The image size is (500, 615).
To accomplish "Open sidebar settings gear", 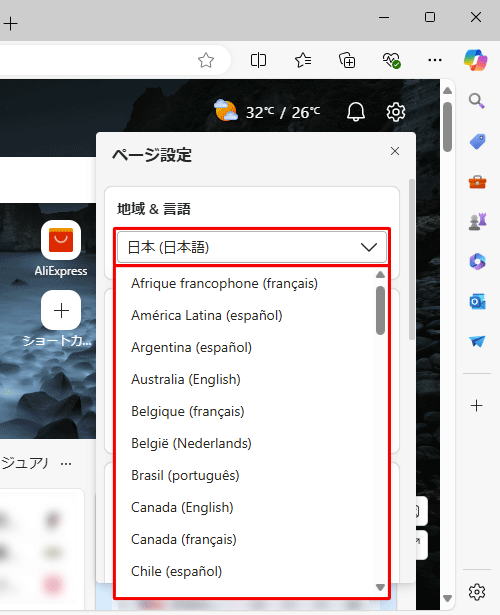I will 476,591.
